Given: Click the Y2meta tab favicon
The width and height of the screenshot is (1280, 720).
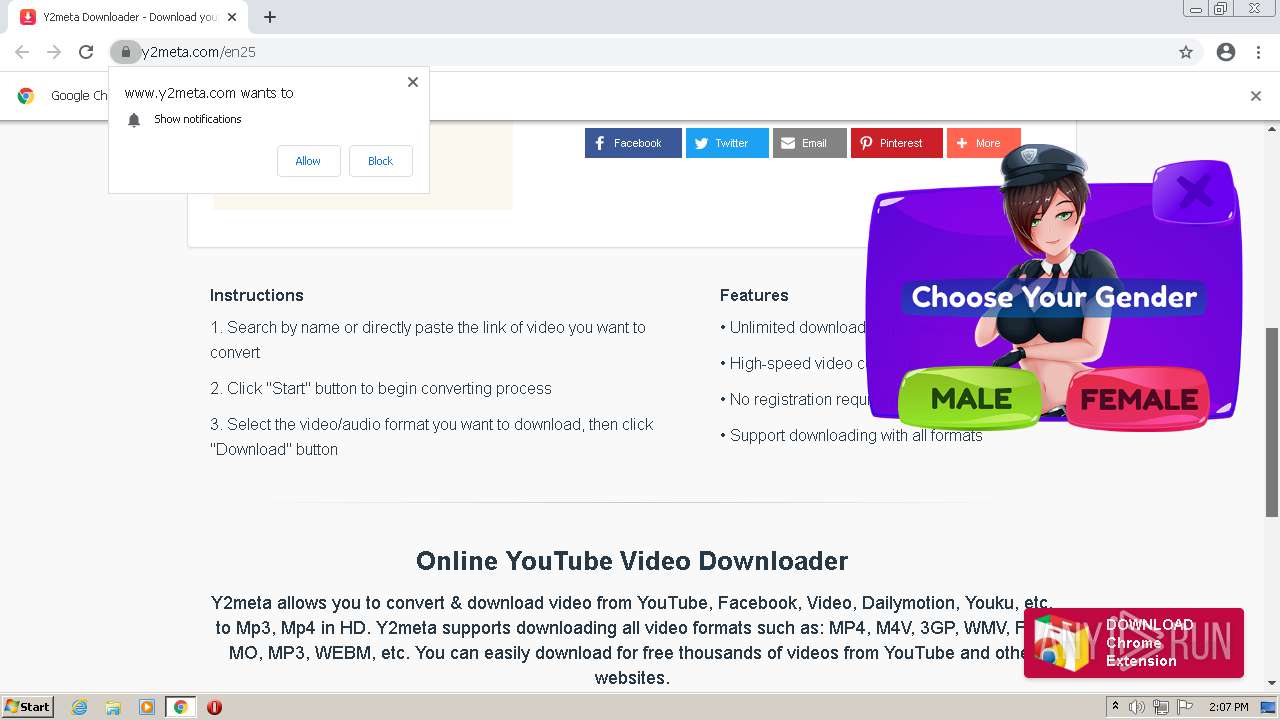Looking at the screenshot, I should [x=28, y=17].
